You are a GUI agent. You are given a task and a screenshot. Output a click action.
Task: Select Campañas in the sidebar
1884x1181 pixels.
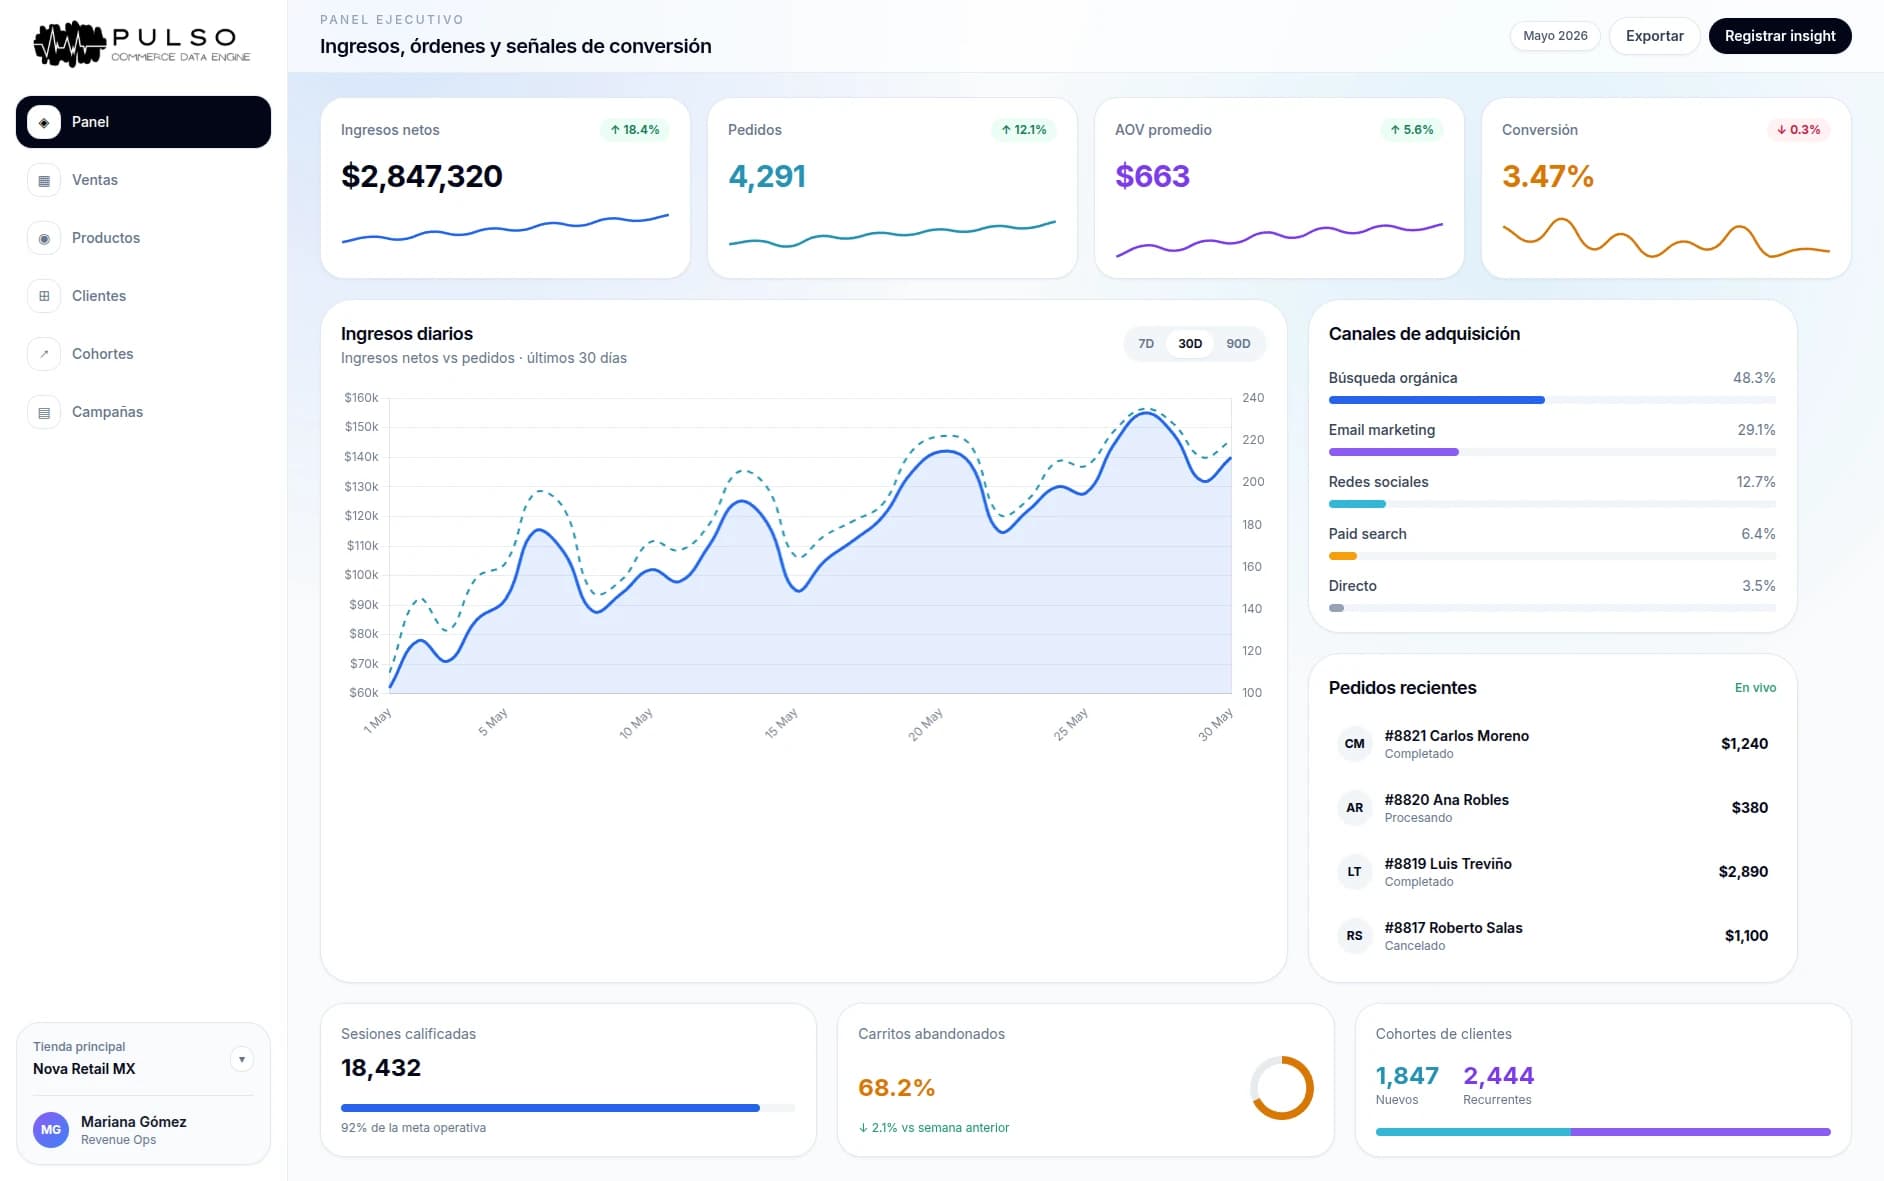[143, 412]
